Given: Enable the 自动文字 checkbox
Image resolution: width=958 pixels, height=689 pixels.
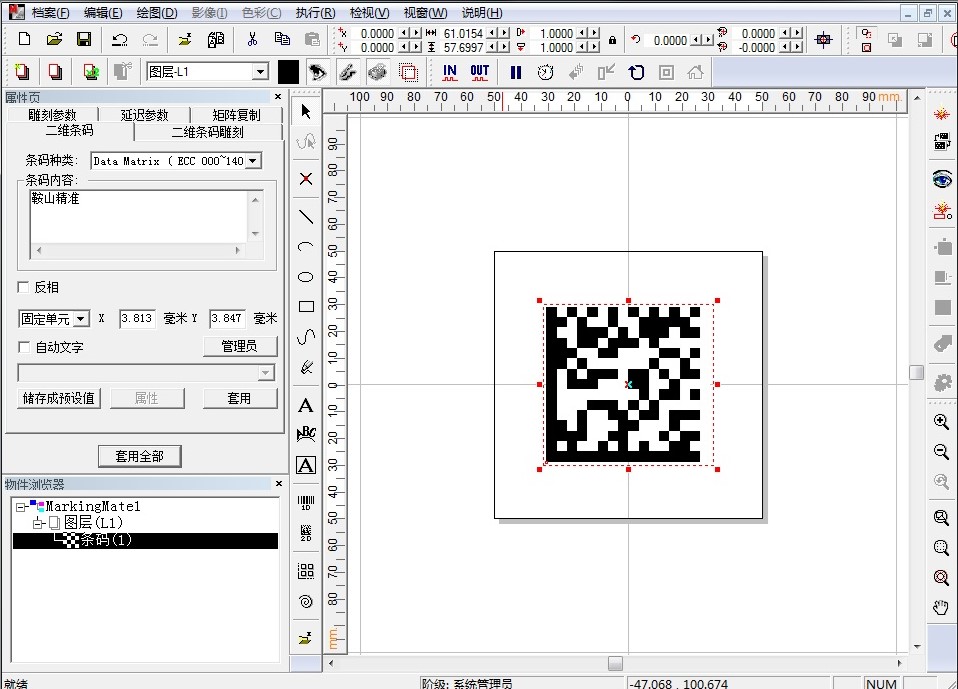Looking at the screenshot, I should [24, 347].
